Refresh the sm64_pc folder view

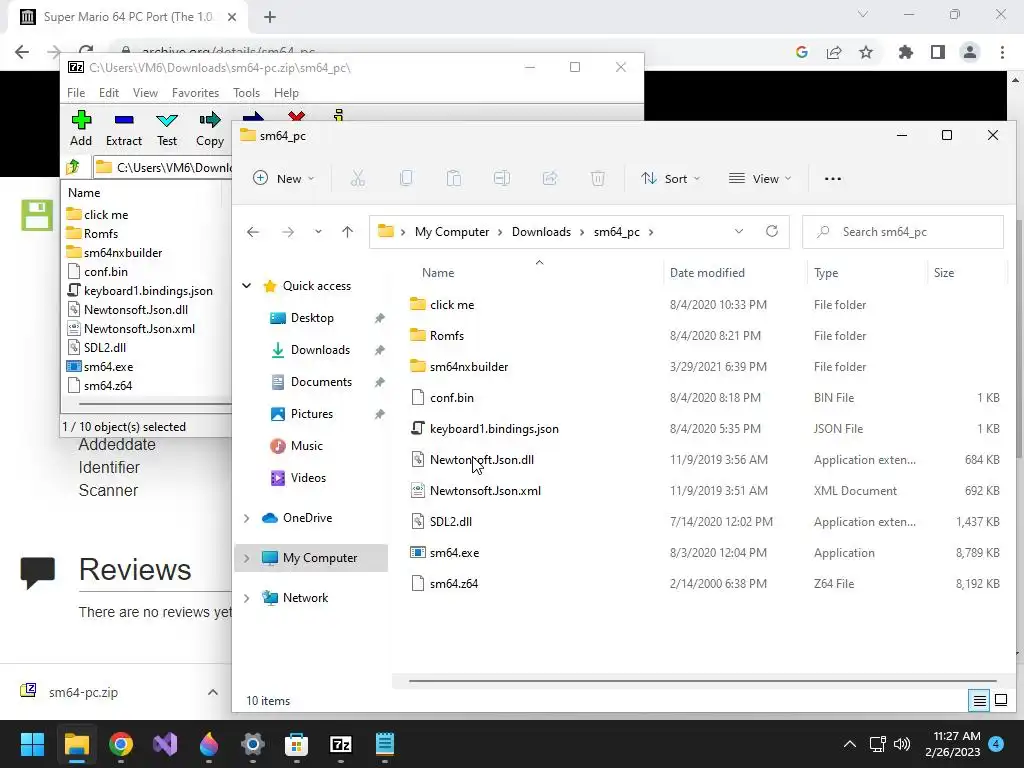tap(772, 231)
